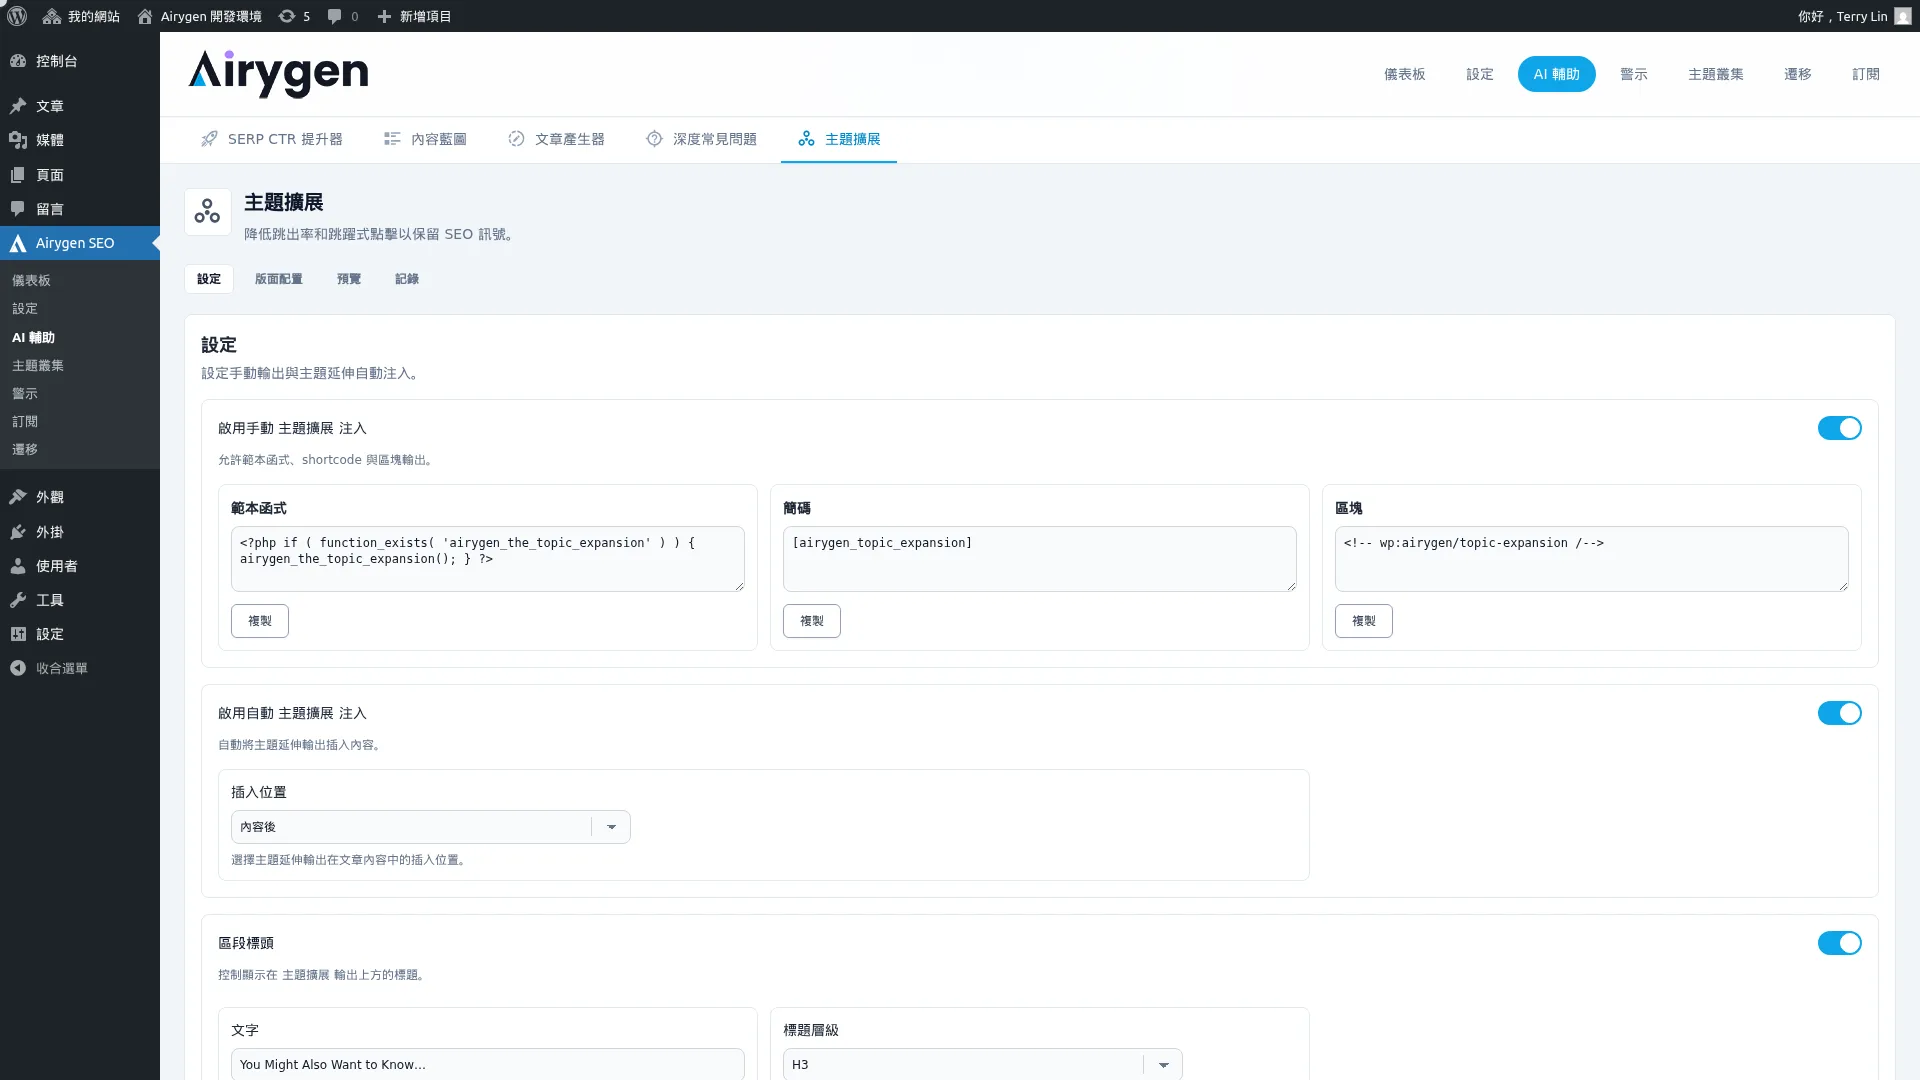The width and height of the screenshot is (1920, 1080).
Task: Open Airygen 開發環境 site link
Action: tap(200, 16)
